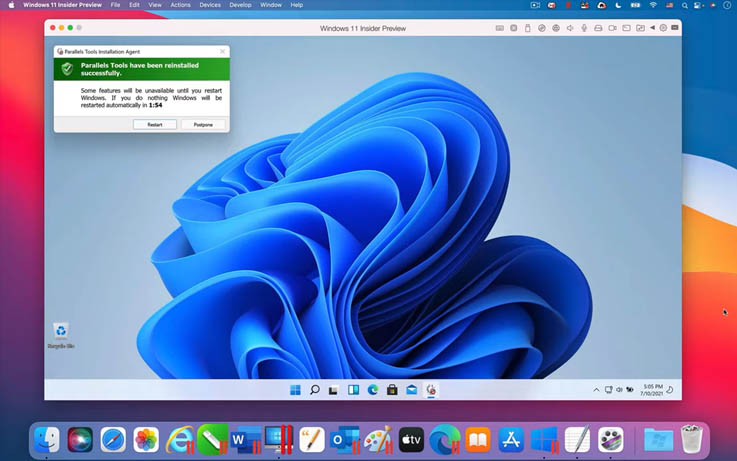Toggle Do Not Disturb moon in menu bar

click(x=619, y=5)
